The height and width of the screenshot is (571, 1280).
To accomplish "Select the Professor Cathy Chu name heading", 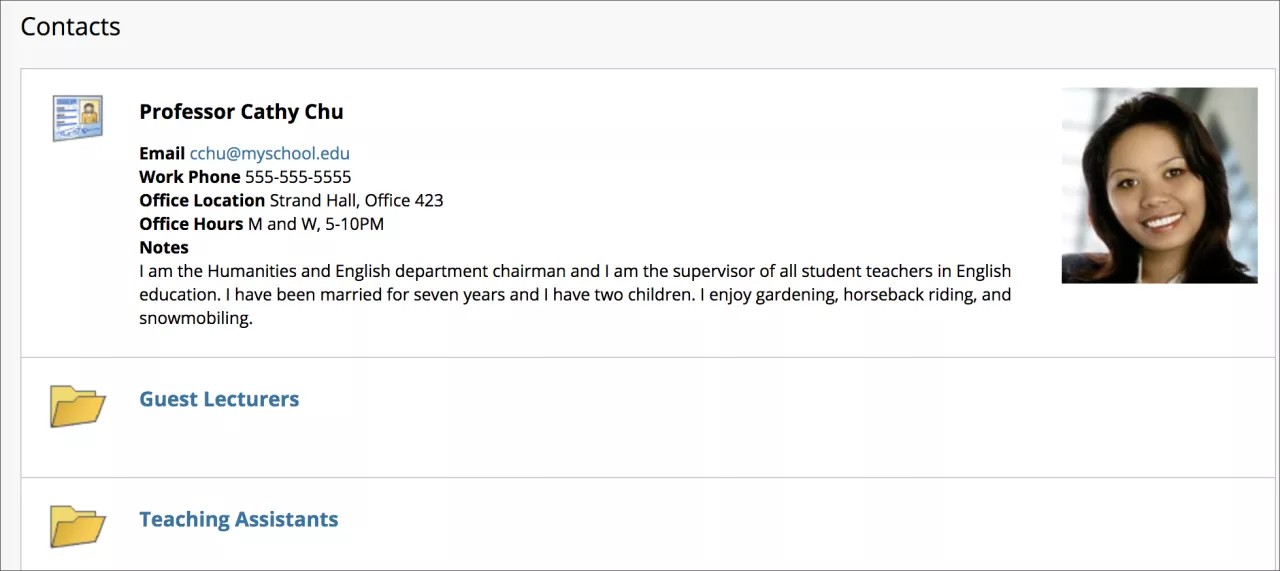I will coord(241,112).
